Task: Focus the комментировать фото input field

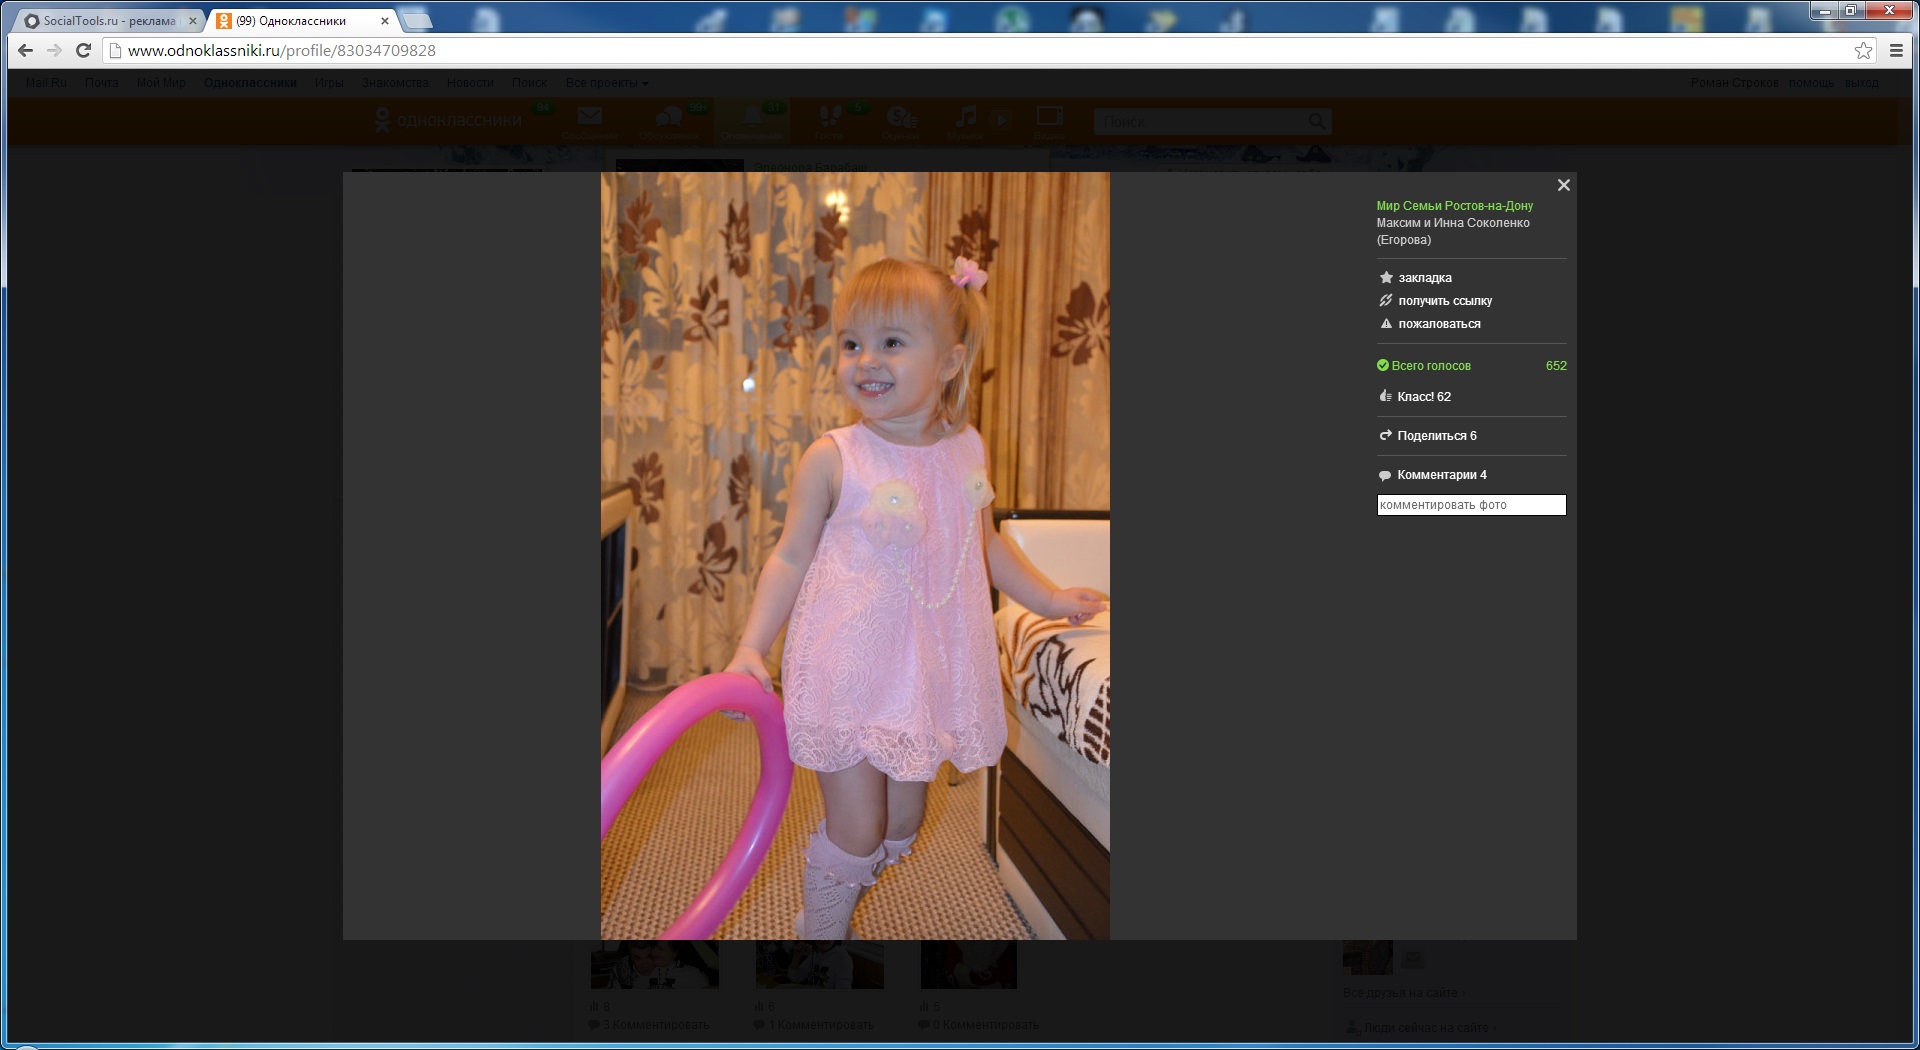Action: [x=1471, y=505]
